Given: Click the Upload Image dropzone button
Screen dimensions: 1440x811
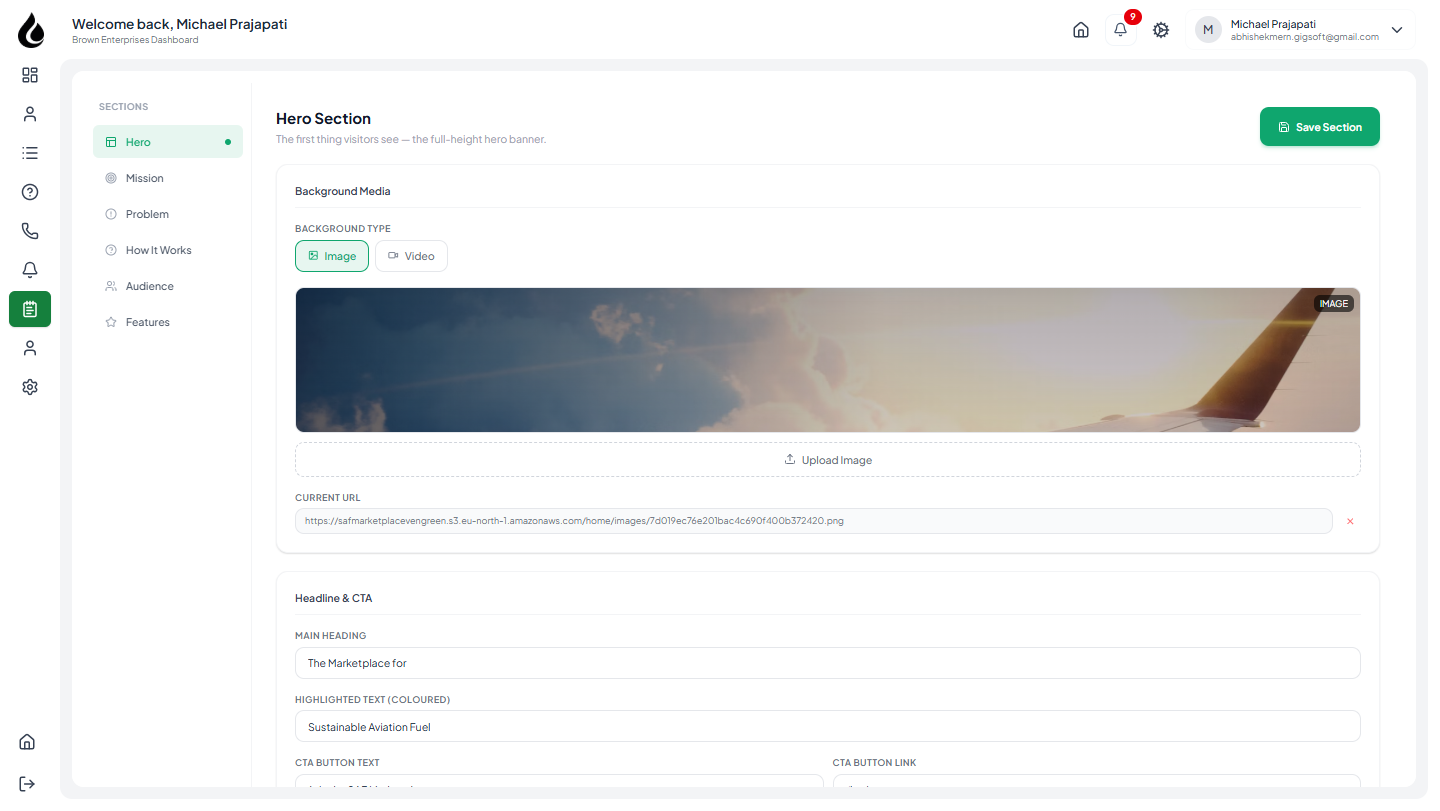Looking at the screenshot, I should point(828,460).
